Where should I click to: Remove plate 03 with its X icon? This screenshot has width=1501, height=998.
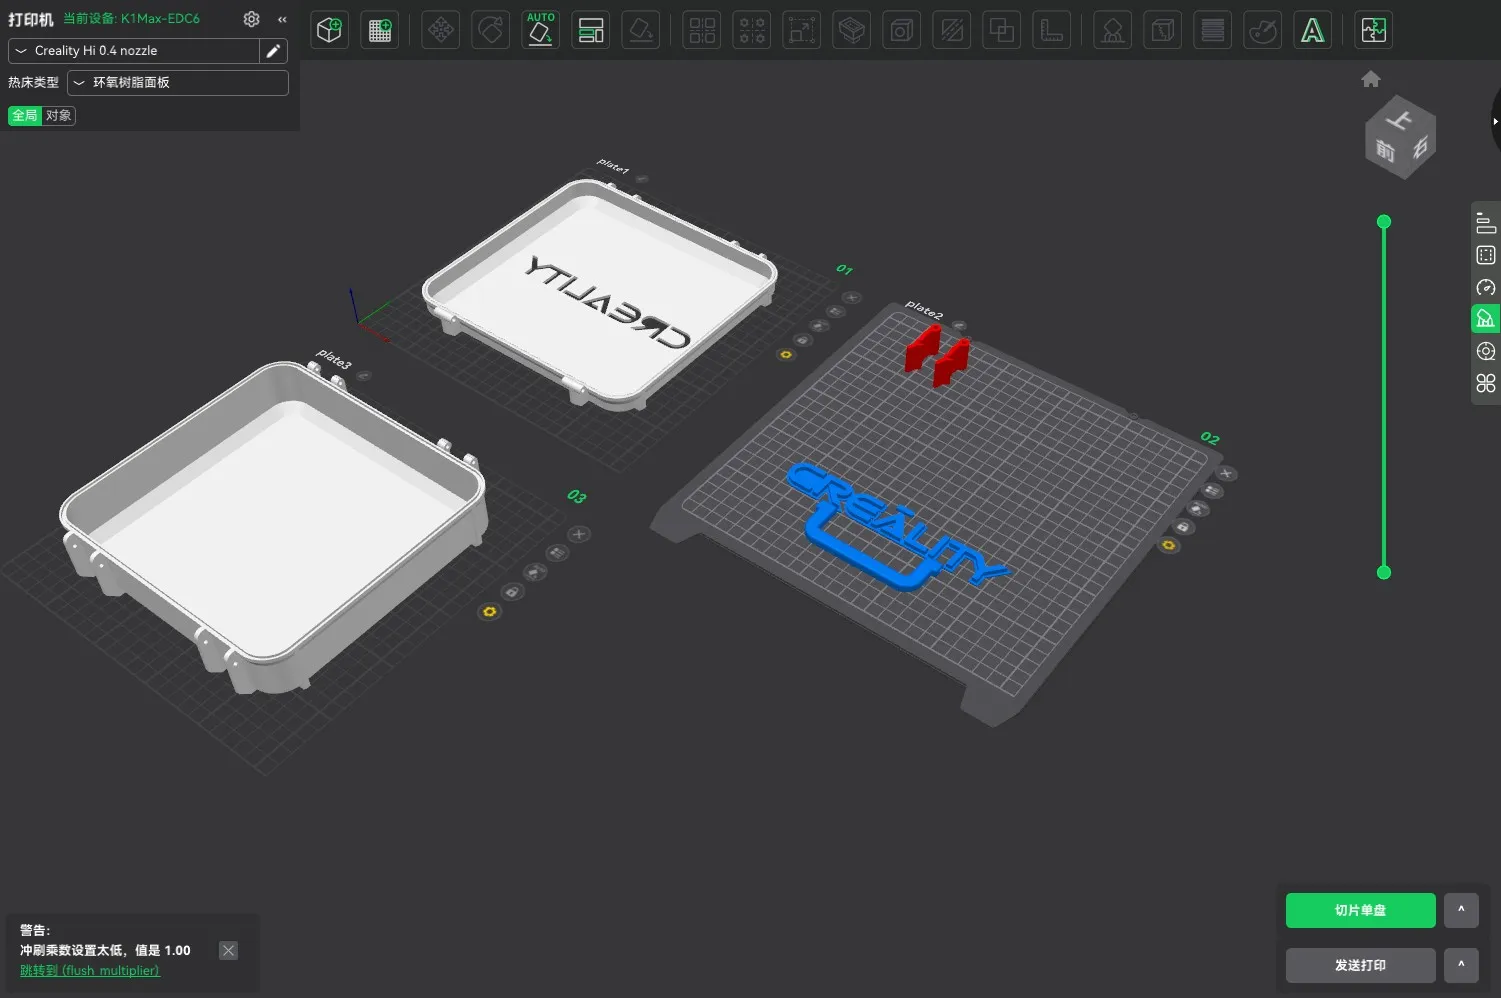(x=578, y=534)
